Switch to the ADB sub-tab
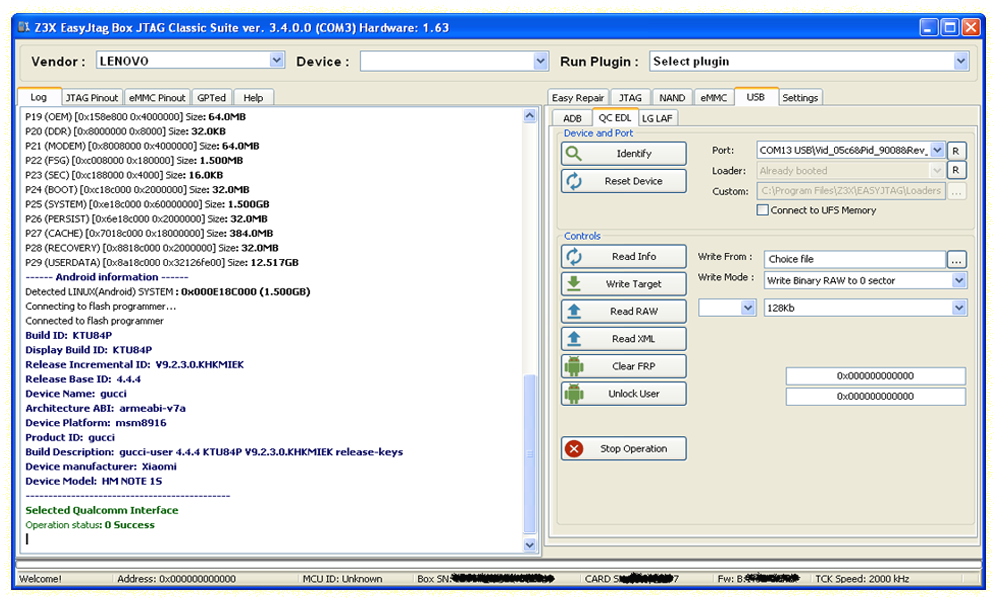 [x=573, y=118]
